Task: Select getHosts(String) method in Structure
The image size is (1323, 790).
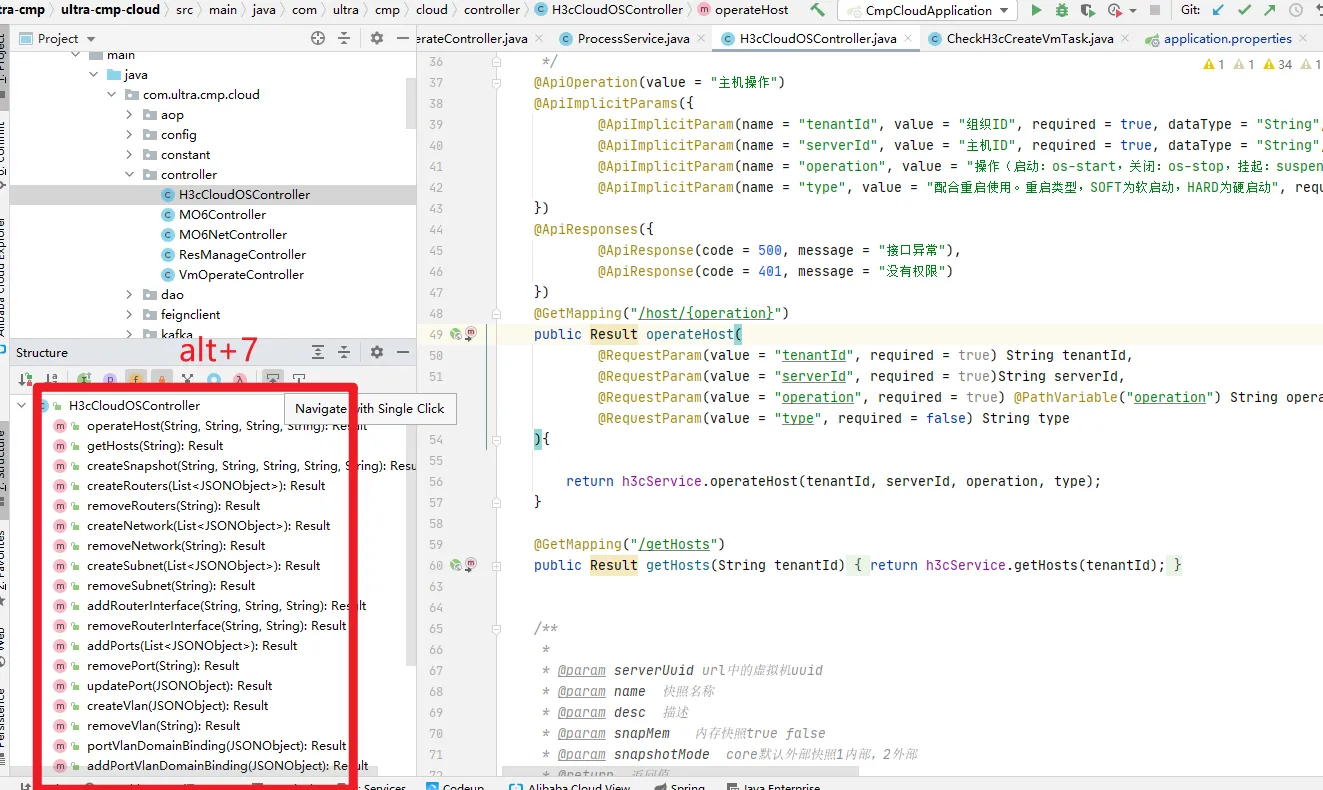Action: pyautogui.click(x=155, y=445)
